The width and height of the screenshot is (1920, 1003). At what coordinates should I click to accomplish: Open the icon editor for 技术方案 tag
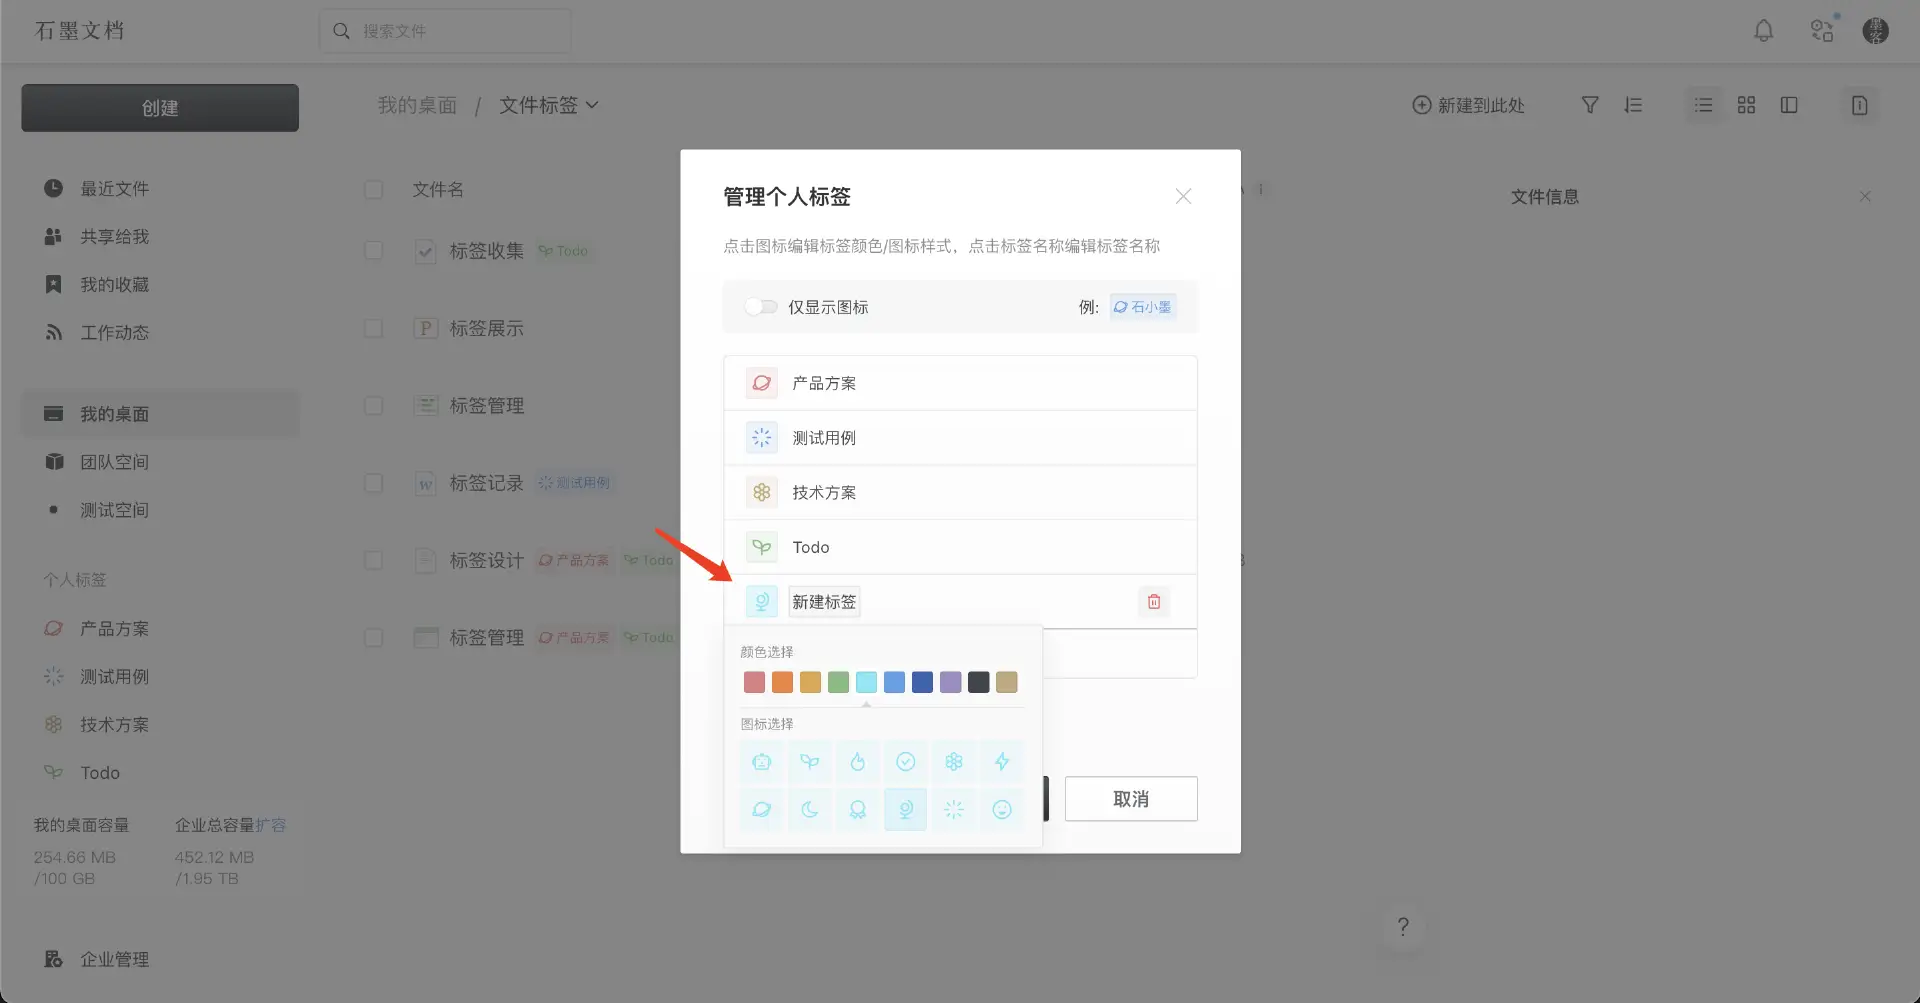pos(762,492)
